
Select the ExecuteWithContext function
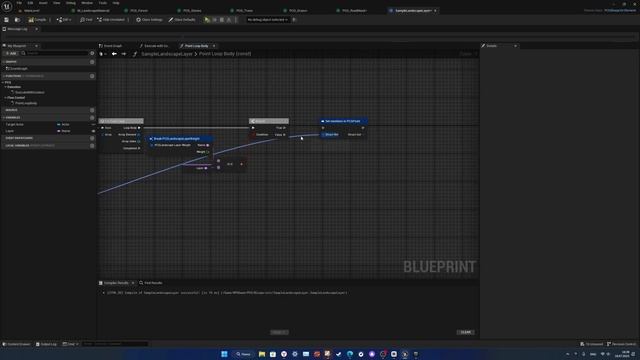29,92
